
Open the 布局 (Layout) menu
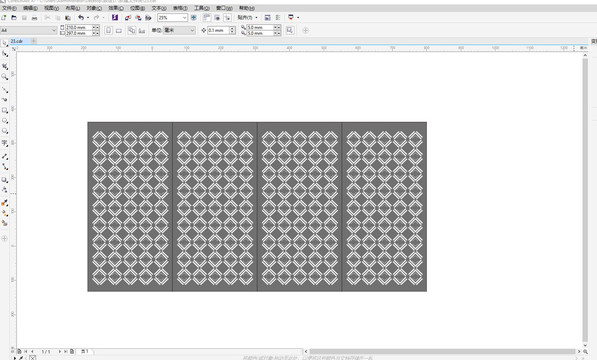coord(72,8)
